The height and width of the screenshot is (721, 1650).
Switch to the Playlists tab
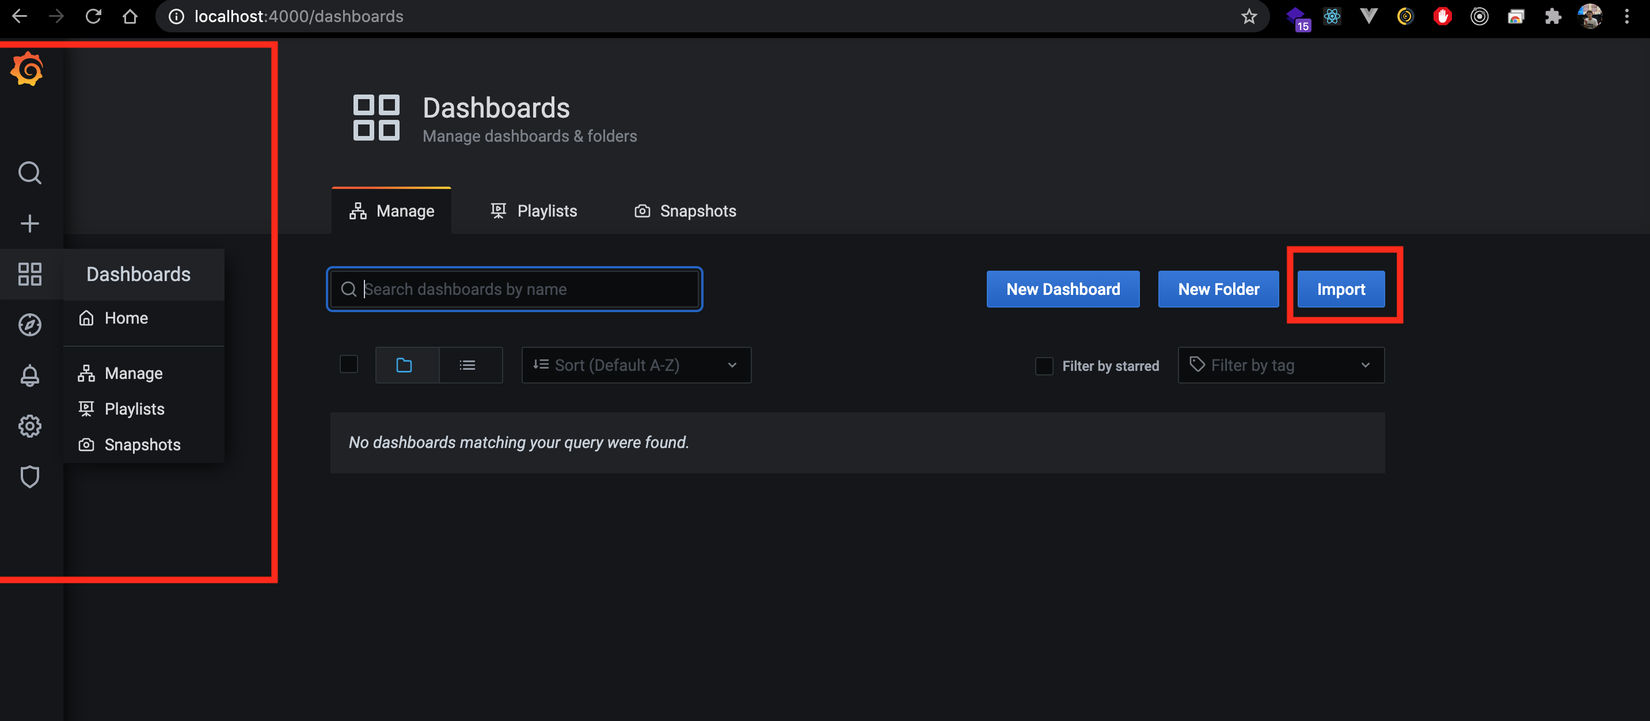(x=534, y=211)
